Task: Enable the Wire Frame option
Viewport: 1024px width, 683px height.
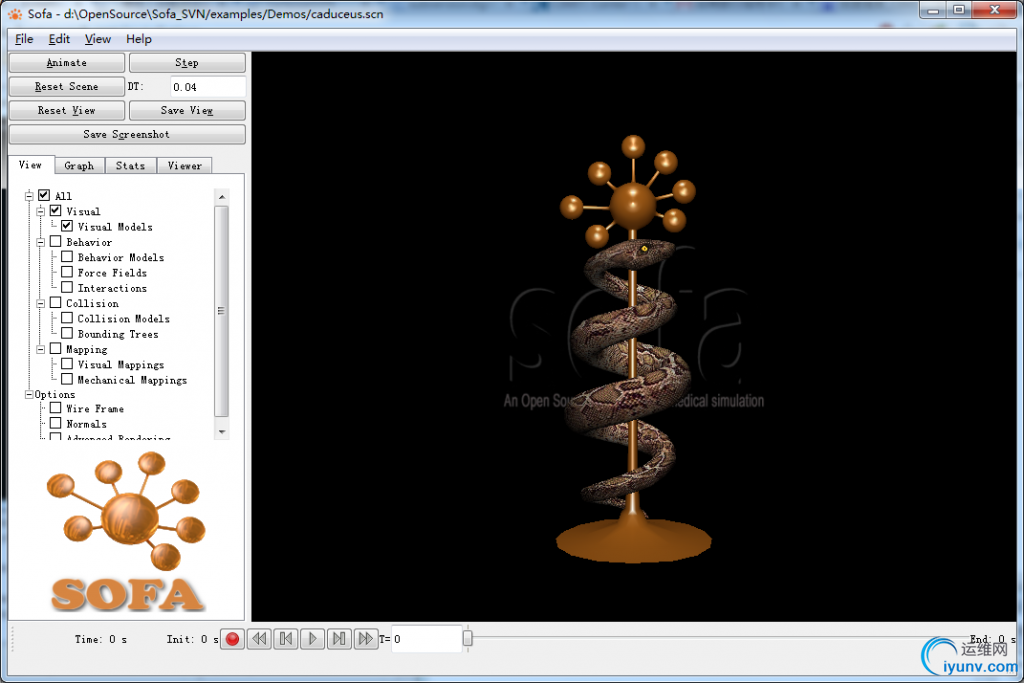Action: (56, 407)
